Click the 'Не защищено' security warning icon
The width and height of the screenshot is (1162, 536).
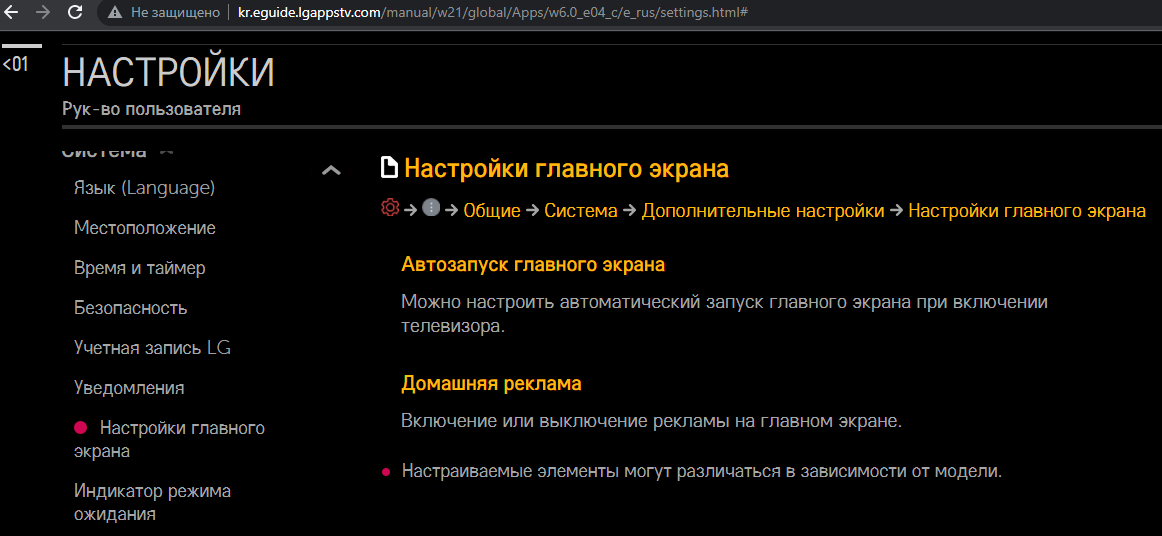click(116, 13)
